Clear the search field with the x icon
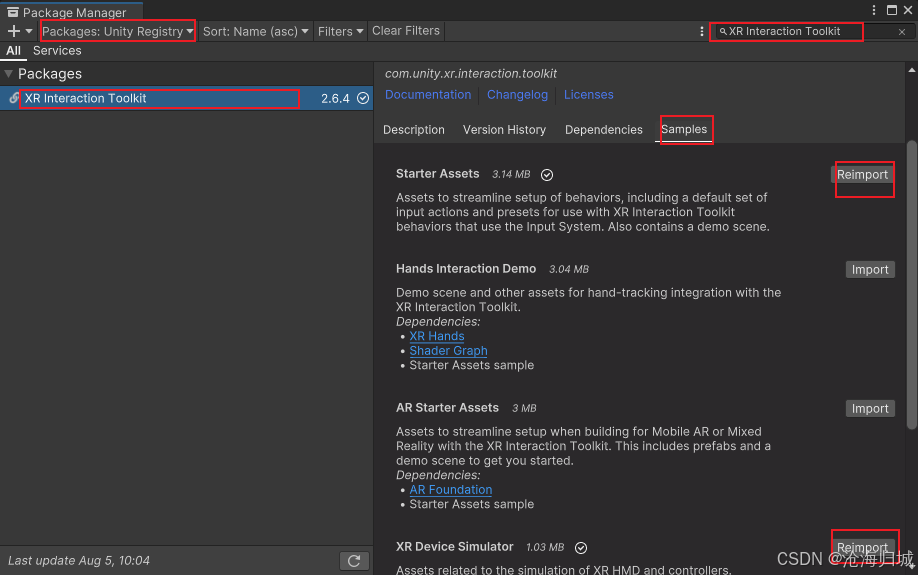 (902, 32)
